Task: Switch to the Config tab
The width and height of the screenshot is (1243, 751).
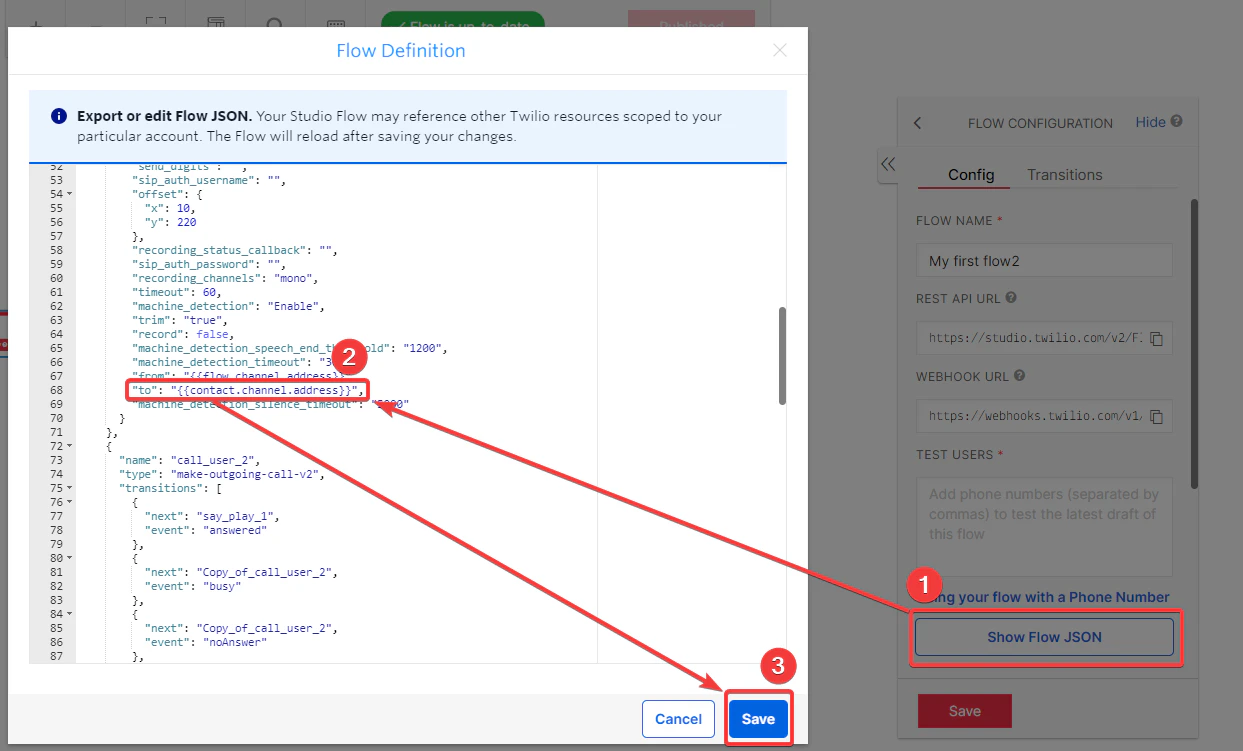Action: (971, 174)
